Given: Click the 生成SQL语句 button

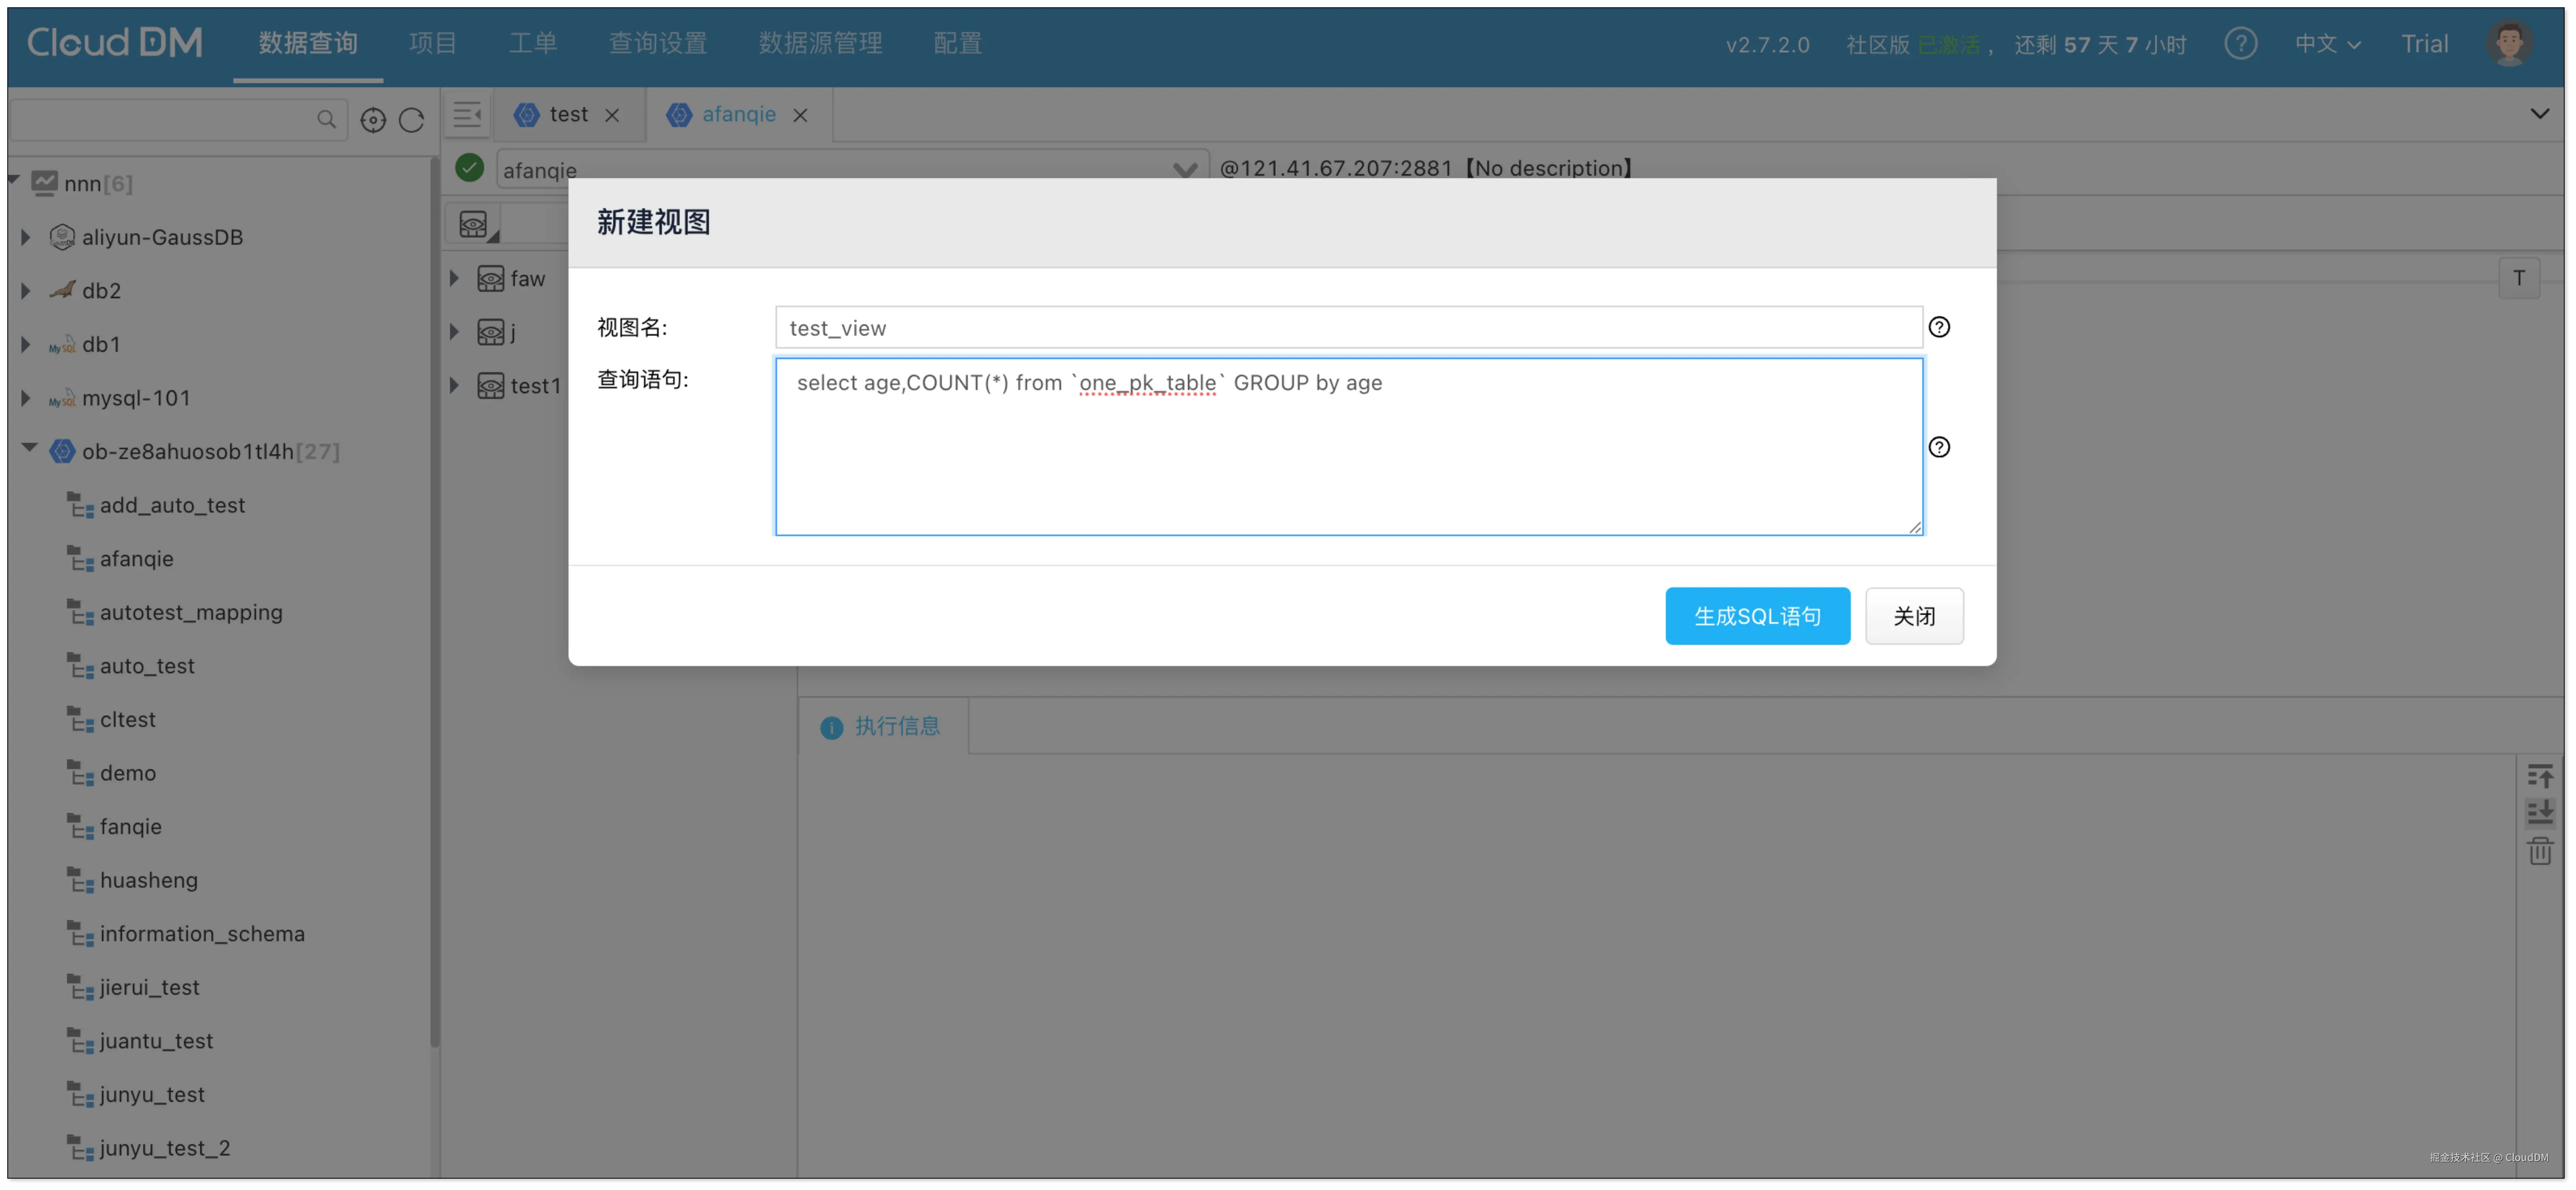Looking at the screenshot, I should click(x=1757, y=616).
